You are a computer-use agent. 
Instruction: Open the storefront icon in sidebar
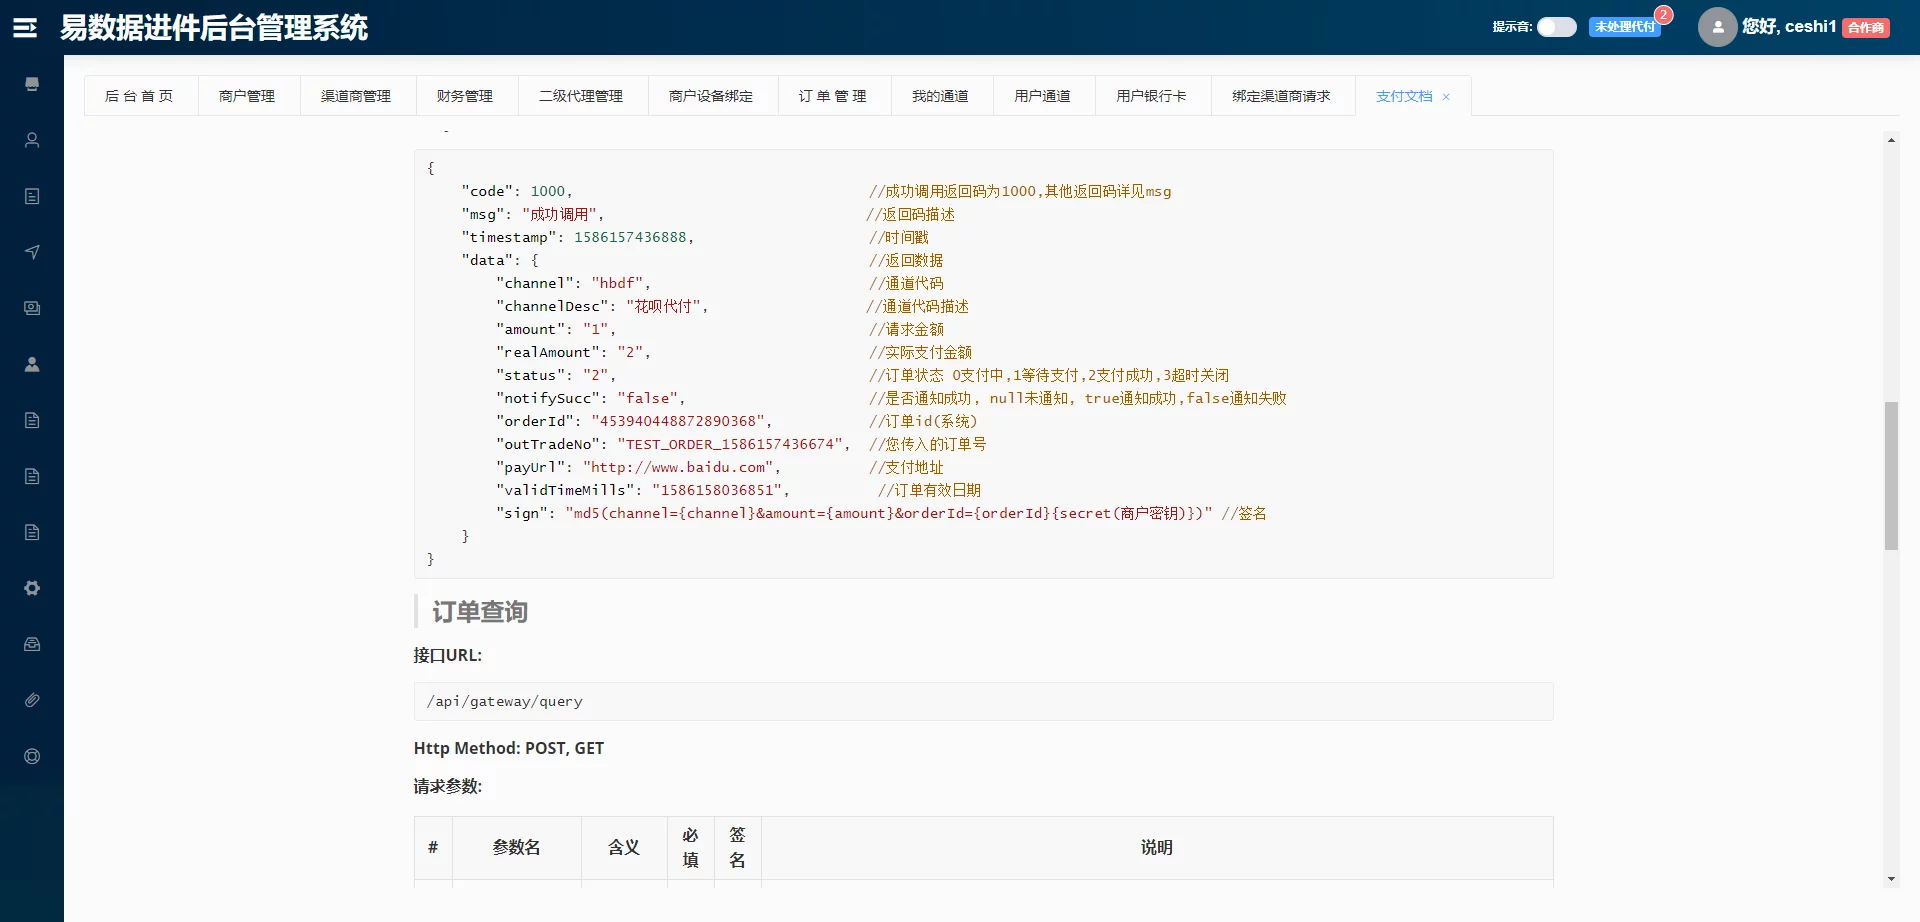pos(32,84)
